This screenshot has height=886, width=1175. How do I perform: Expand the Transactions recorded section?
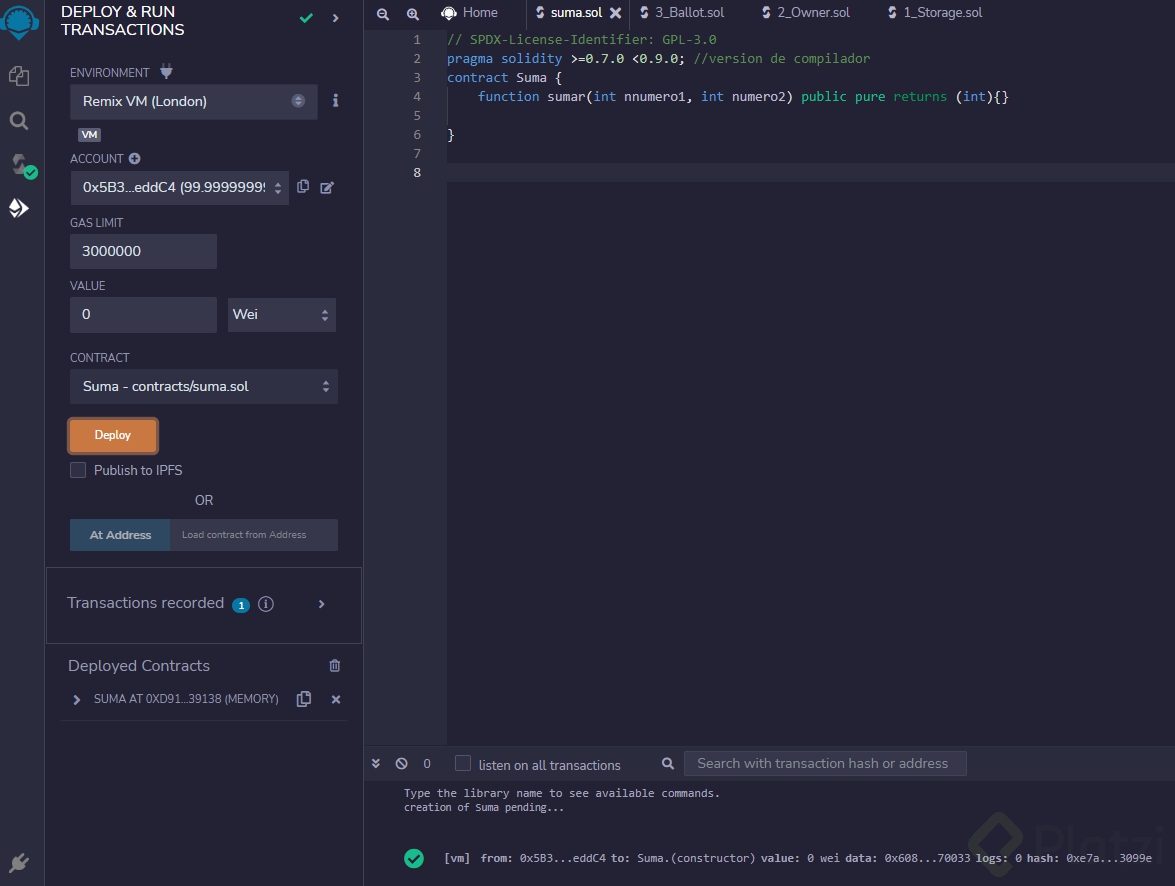(x=321, y=604)
